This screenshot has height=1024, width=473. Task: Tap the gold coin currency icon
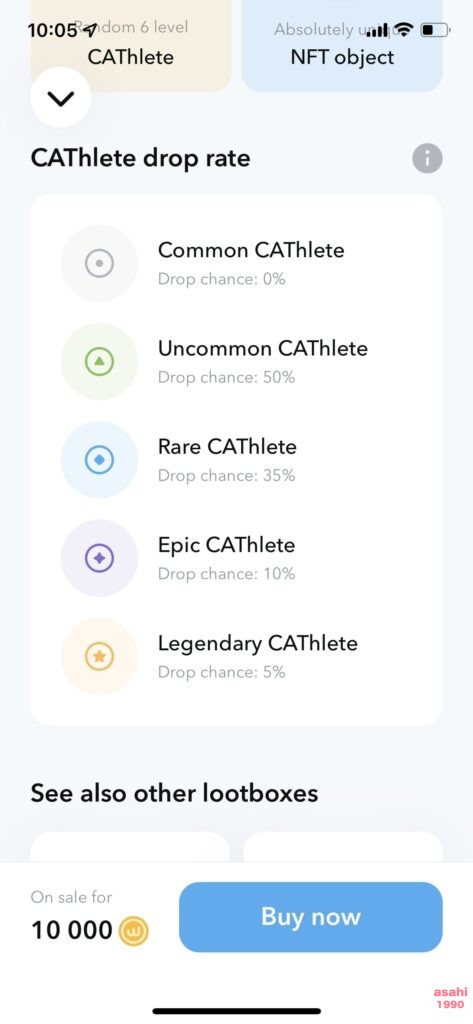(x=133, y=931)
